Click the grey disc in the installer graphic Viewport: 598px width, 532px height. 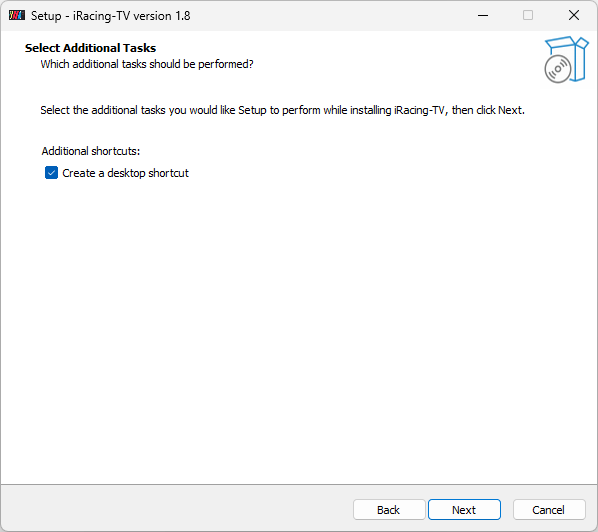558,69
